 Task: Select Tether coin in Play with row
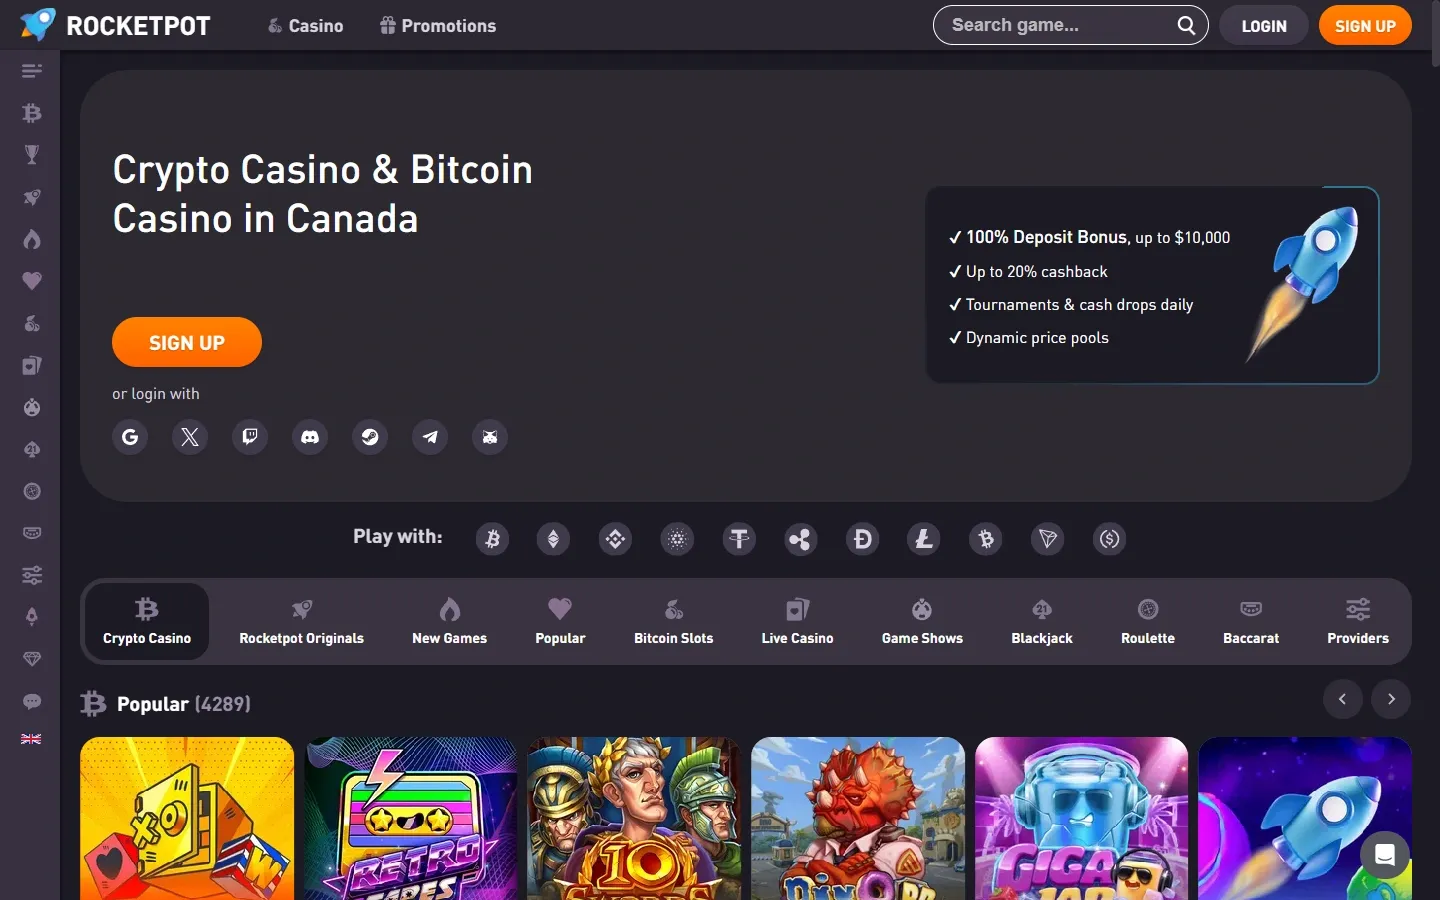(739, 540)
